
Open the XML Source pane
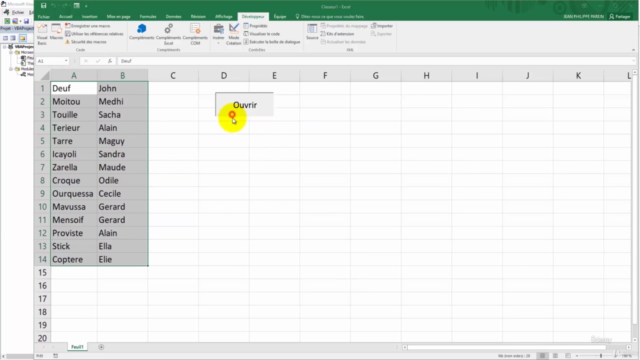click(312, 32)
